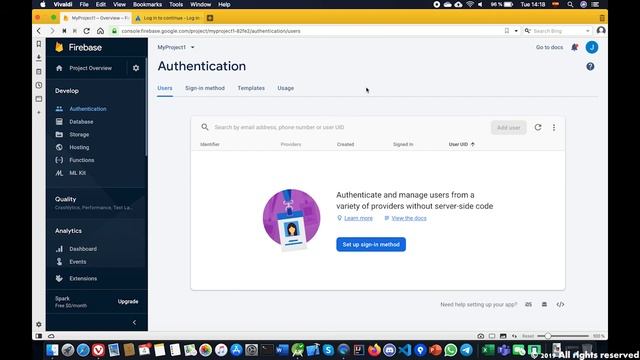
Task: Reload the page in Vivaldi toolbar
Action: [x=87, y=31]
